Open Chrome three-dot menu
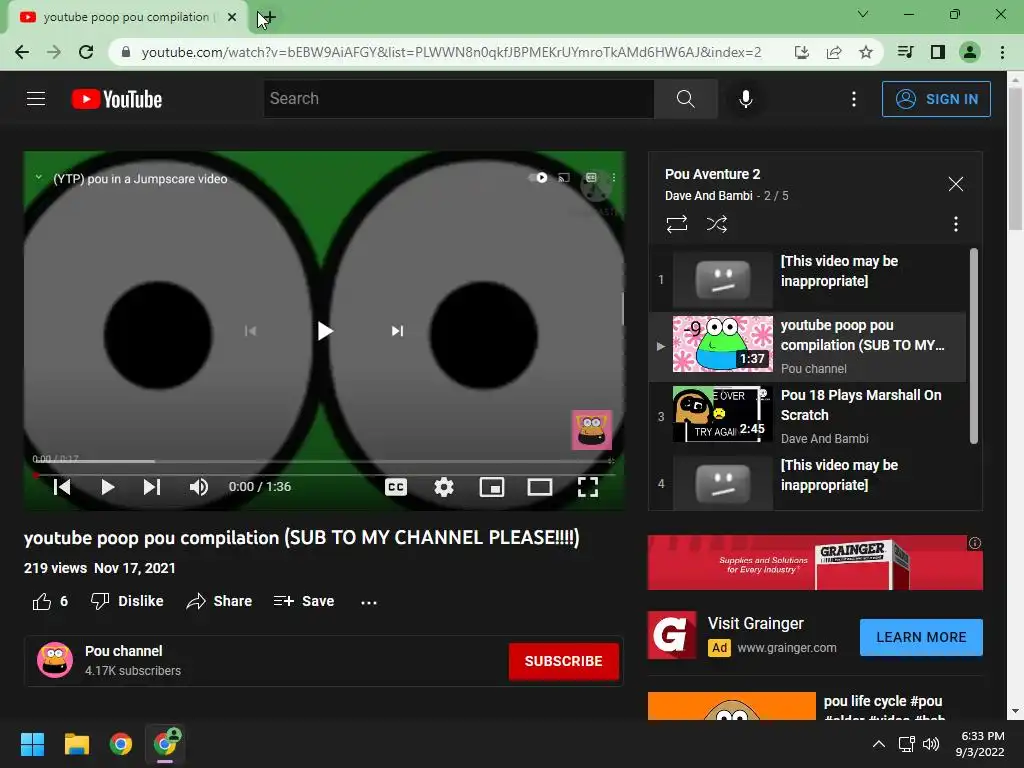The width and height of the screenshot is (1024, 768). click(x=1002, y=52)
